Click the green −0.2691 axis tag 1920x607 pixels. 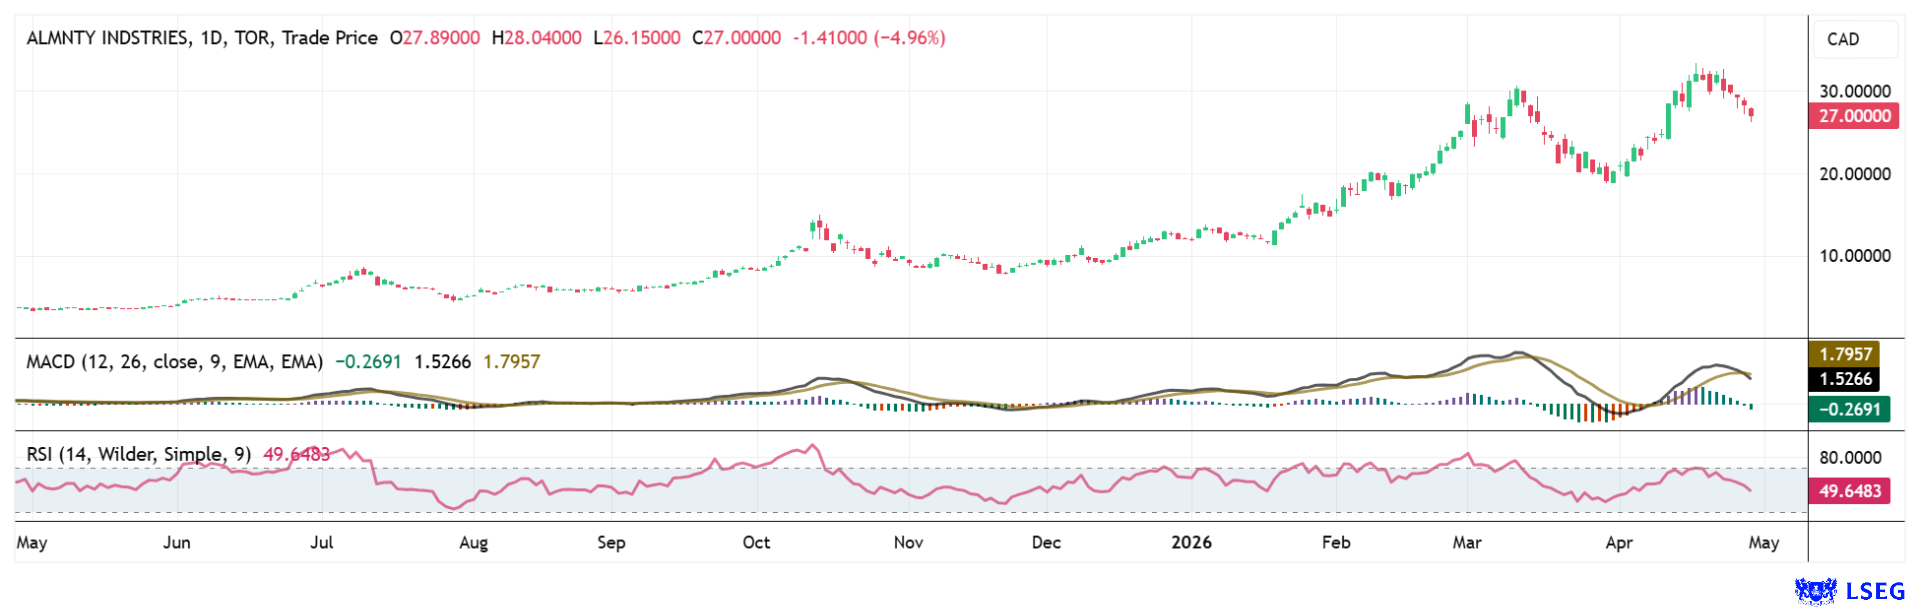pyautogui.click(x=1849, y=409)
